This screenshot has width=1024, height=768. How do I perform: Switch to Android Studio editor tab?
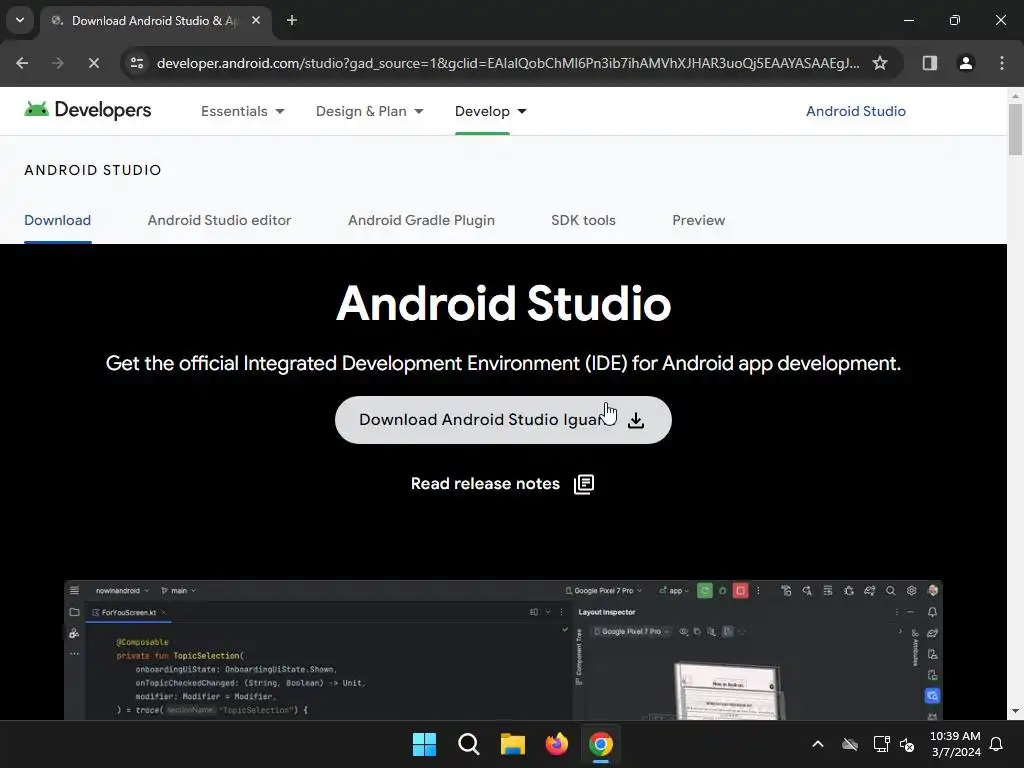click(219, 220)
